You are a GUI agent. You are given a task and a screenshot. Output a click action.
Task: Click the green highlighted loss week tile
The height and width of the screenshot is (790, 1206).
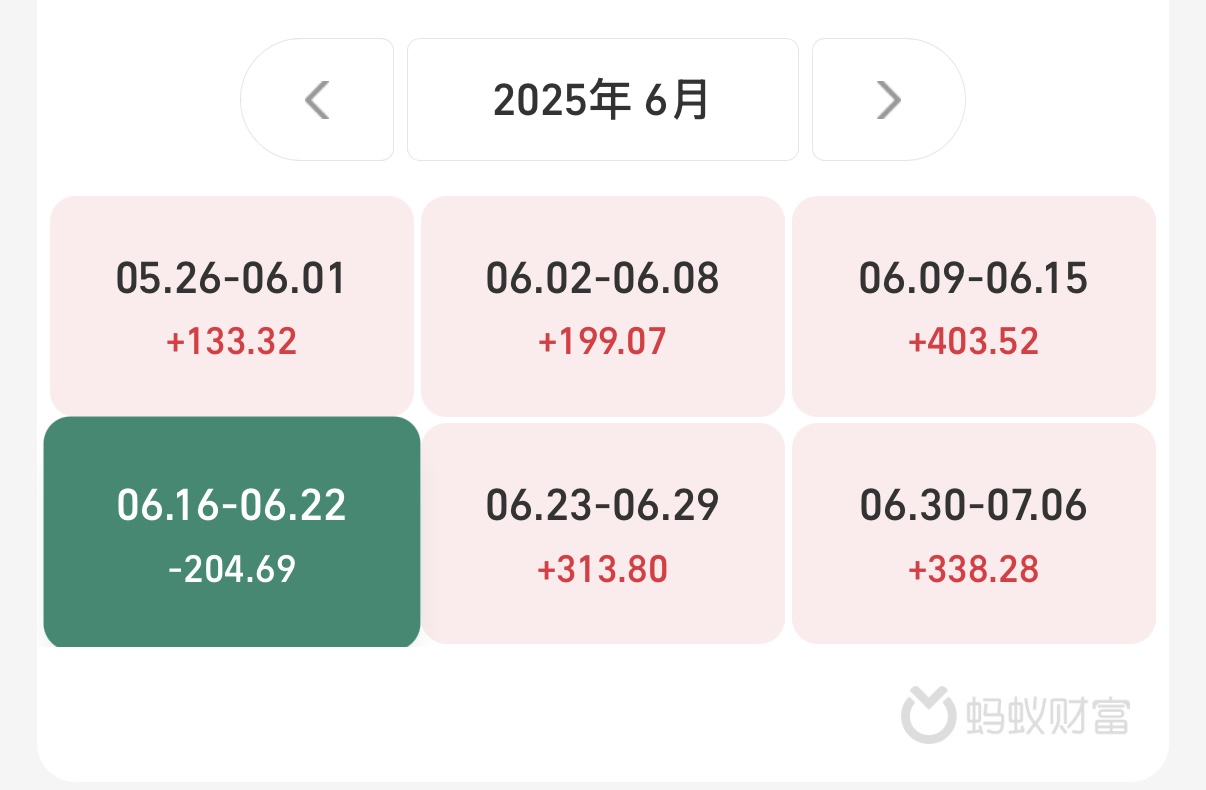231,532
